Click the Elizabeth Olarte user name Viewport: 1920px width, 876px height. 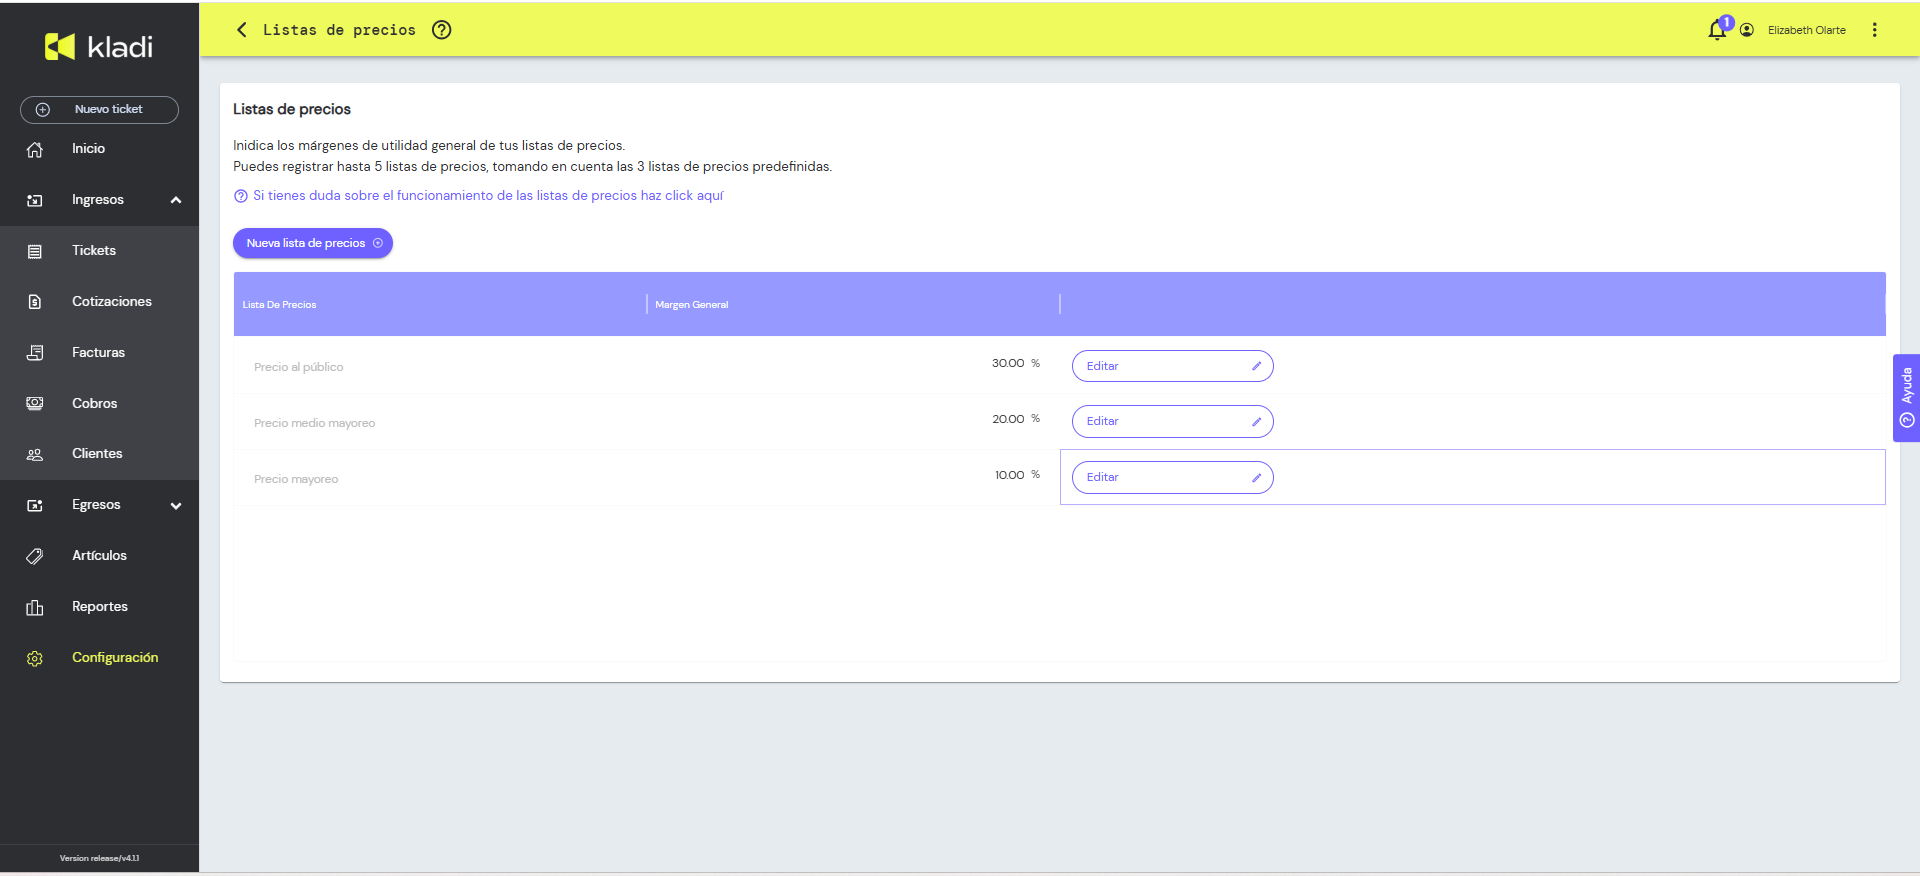coord(1806,30)
